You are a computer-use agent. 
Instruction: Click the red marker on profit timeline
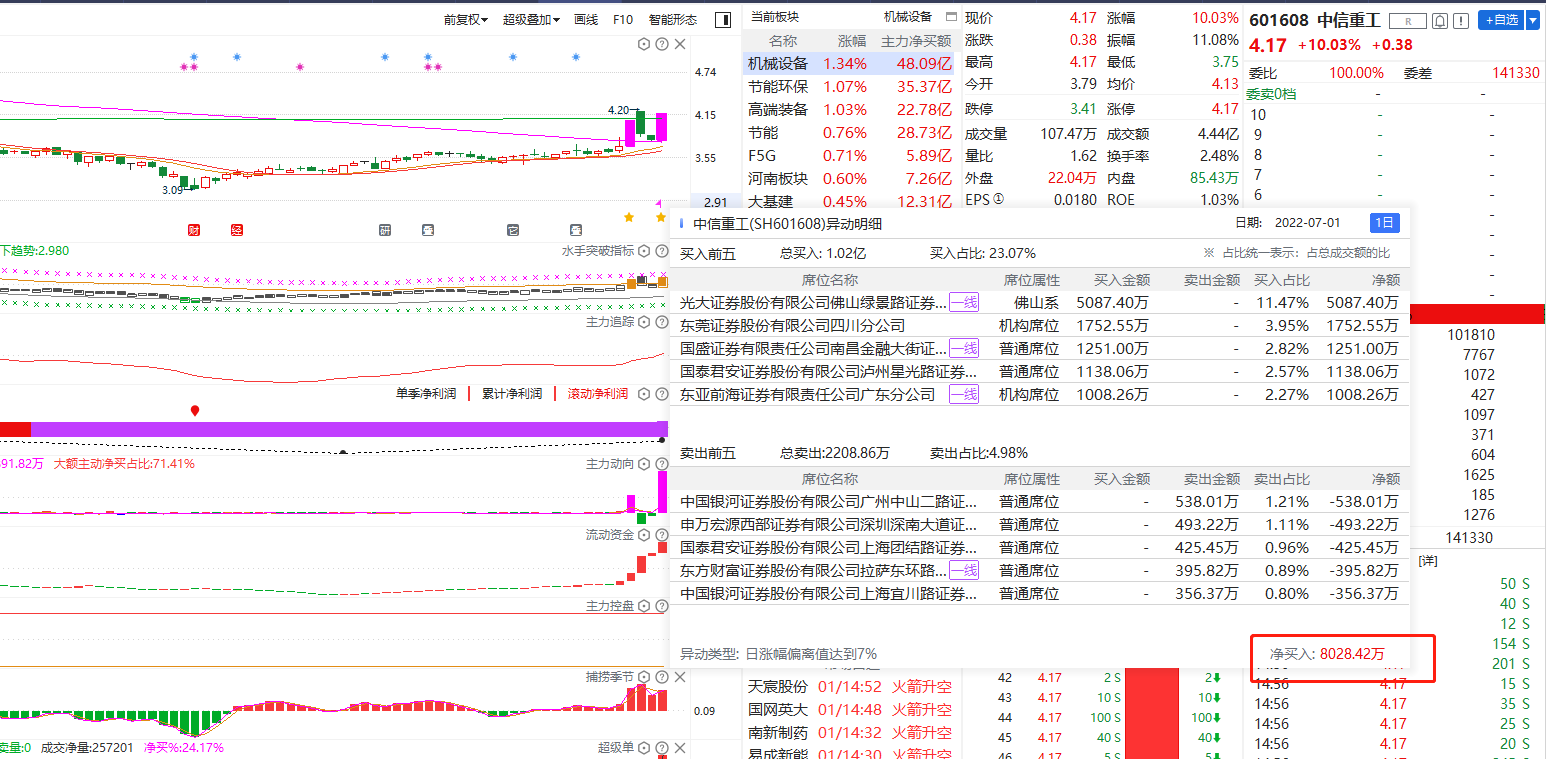195,410
